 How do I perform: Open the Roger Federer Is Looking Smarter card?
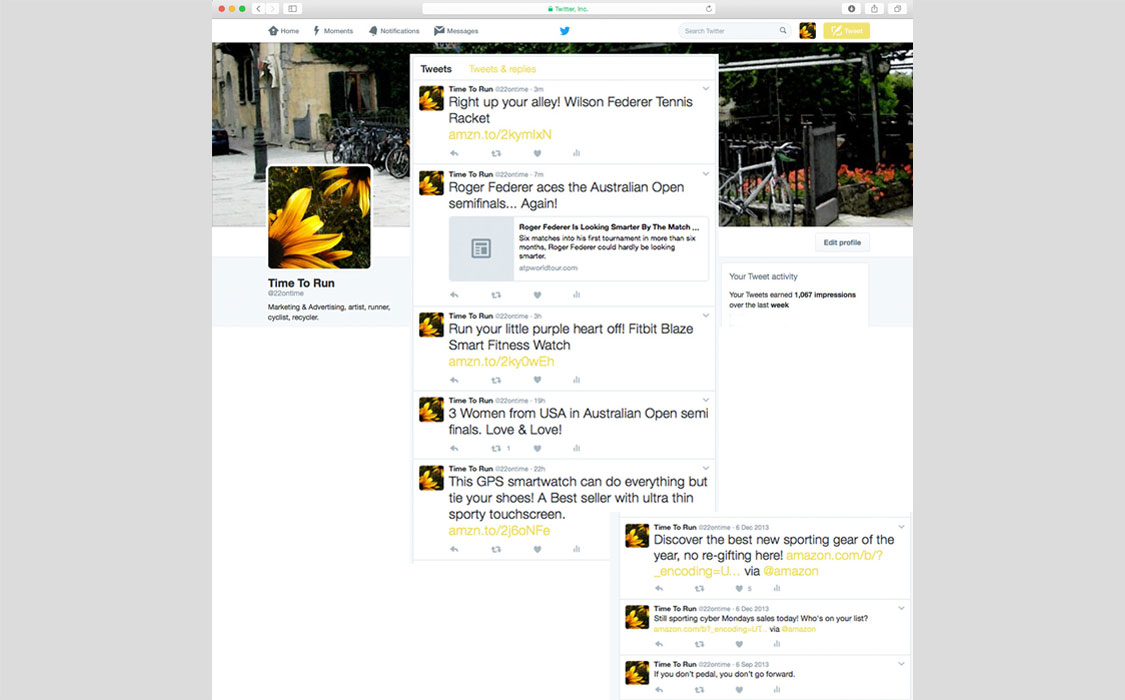tap(578, 248)
